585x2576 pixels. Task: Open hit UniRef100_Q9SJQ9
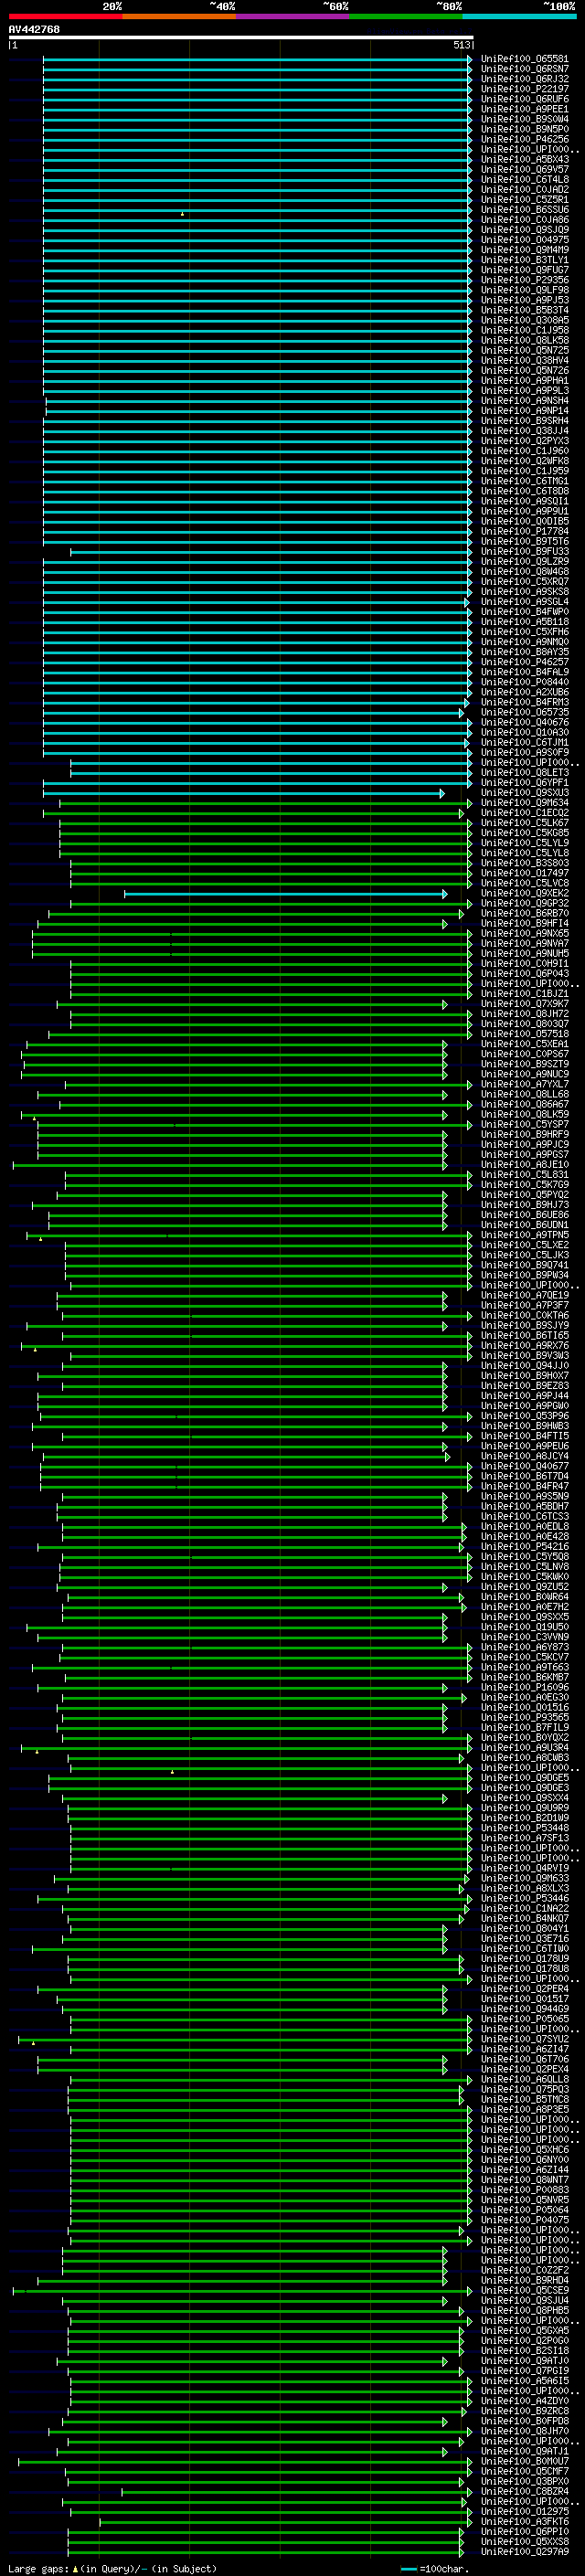[525, 230]
